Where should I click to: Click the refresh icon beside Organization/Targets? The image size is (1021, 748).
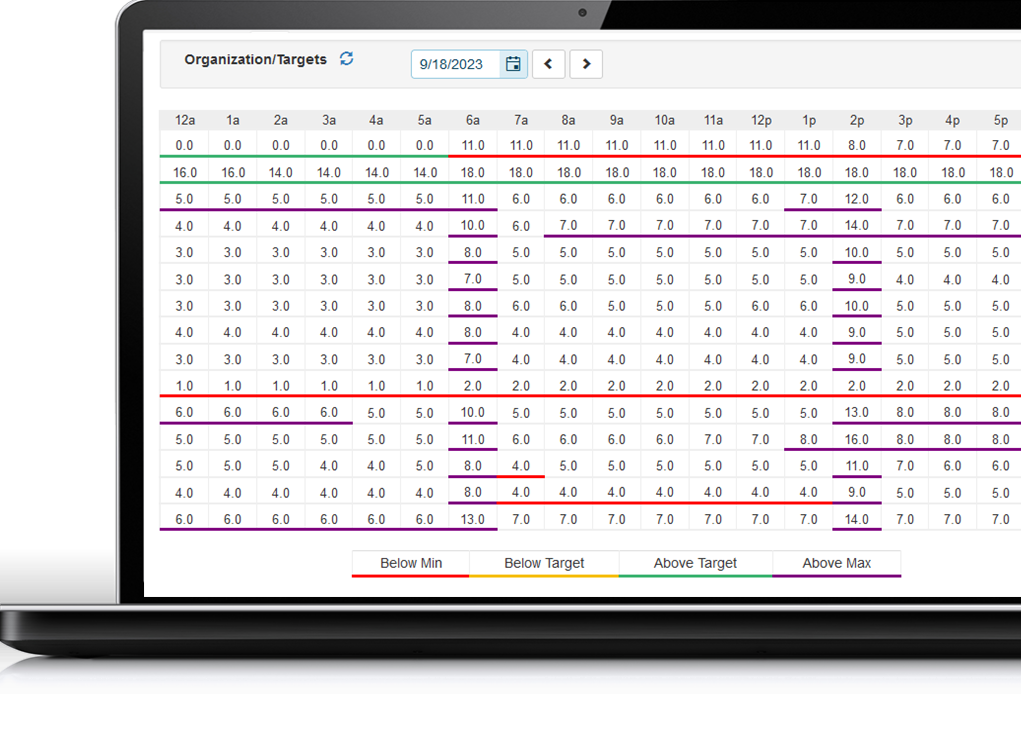coord(346,59)
